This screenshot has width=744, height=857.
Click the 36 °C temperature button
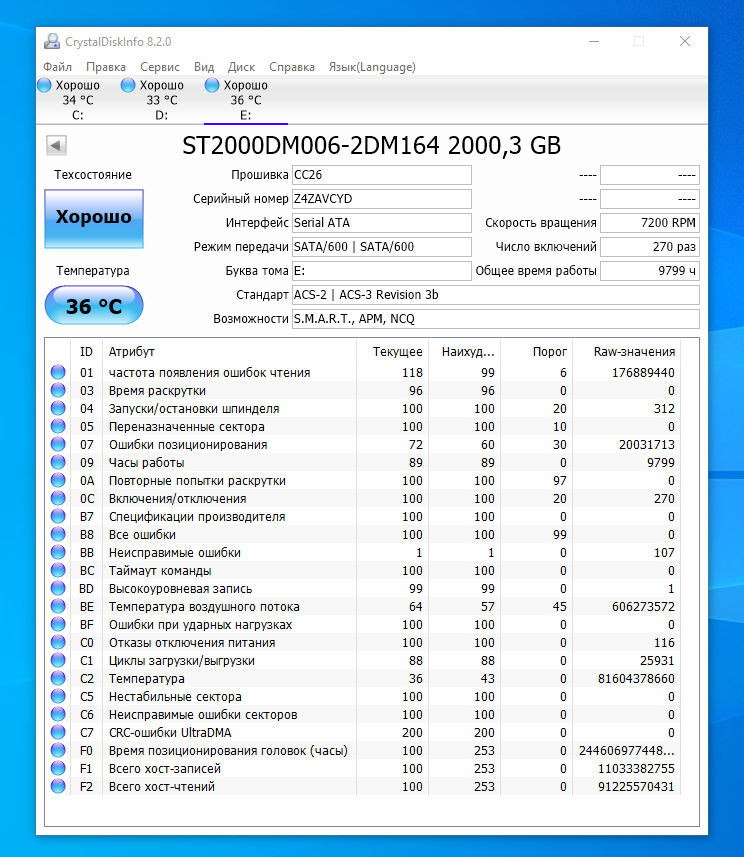click(x=94, y=306)
